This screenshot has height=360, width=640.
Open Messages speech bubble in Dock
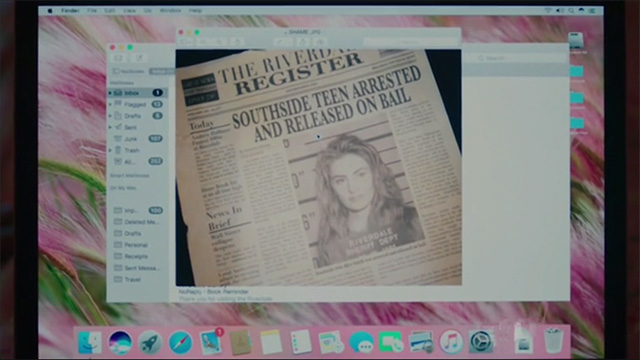coord(361,342)
